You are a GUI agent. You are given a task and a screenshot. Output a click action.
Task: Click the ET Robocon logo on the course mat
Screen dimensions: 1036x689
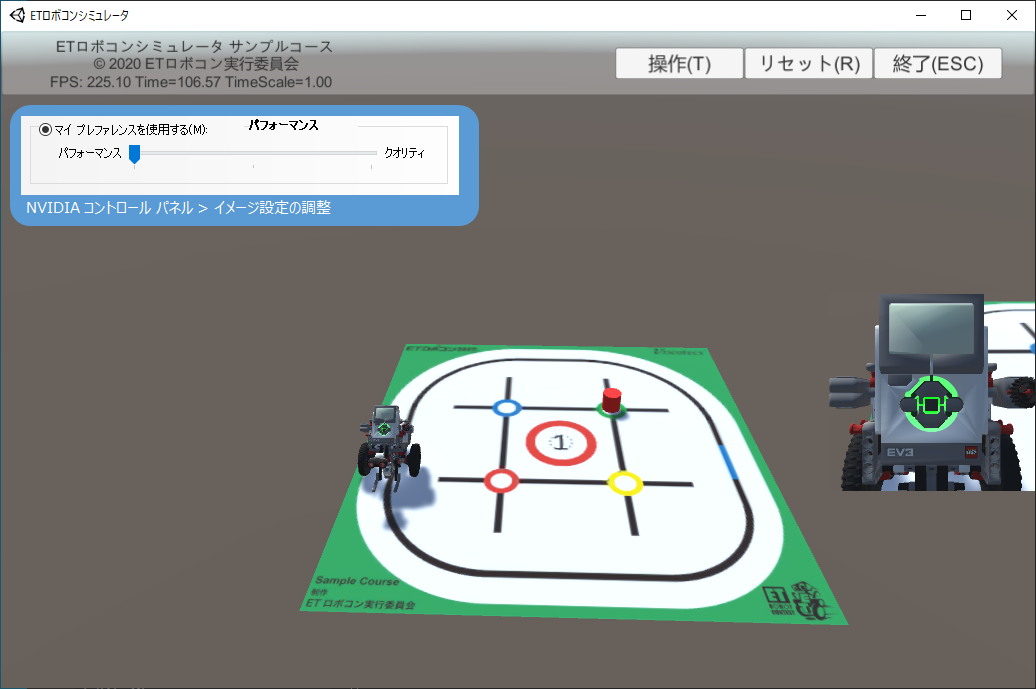(796, 600)
